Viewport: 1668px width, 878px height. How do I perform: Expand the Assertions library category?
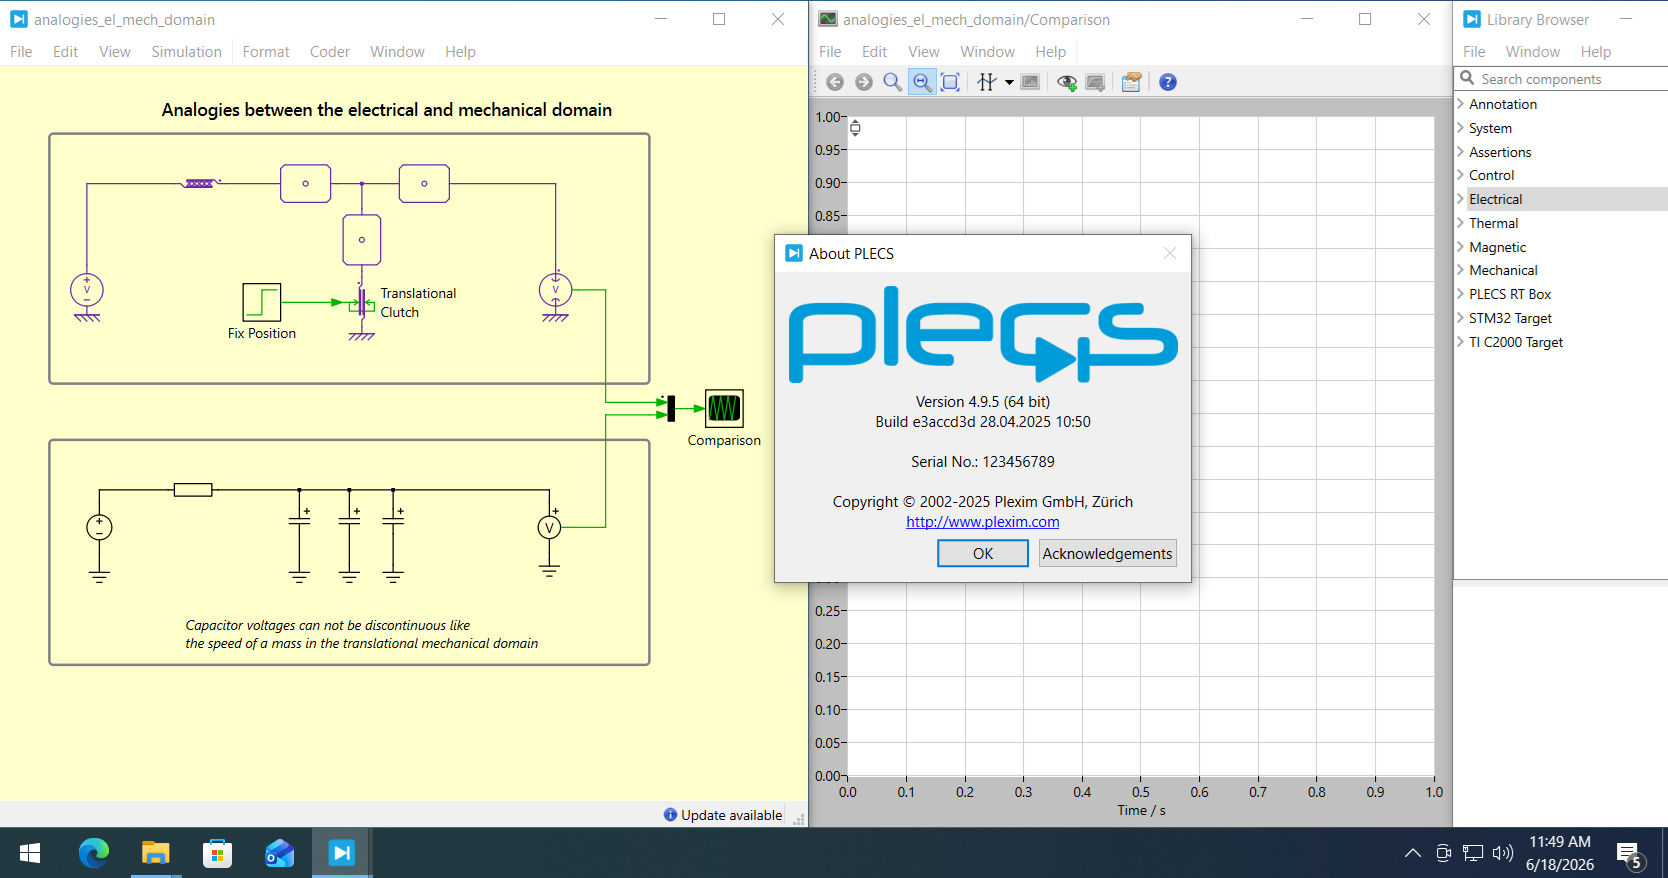click(x=1460, y=152)
